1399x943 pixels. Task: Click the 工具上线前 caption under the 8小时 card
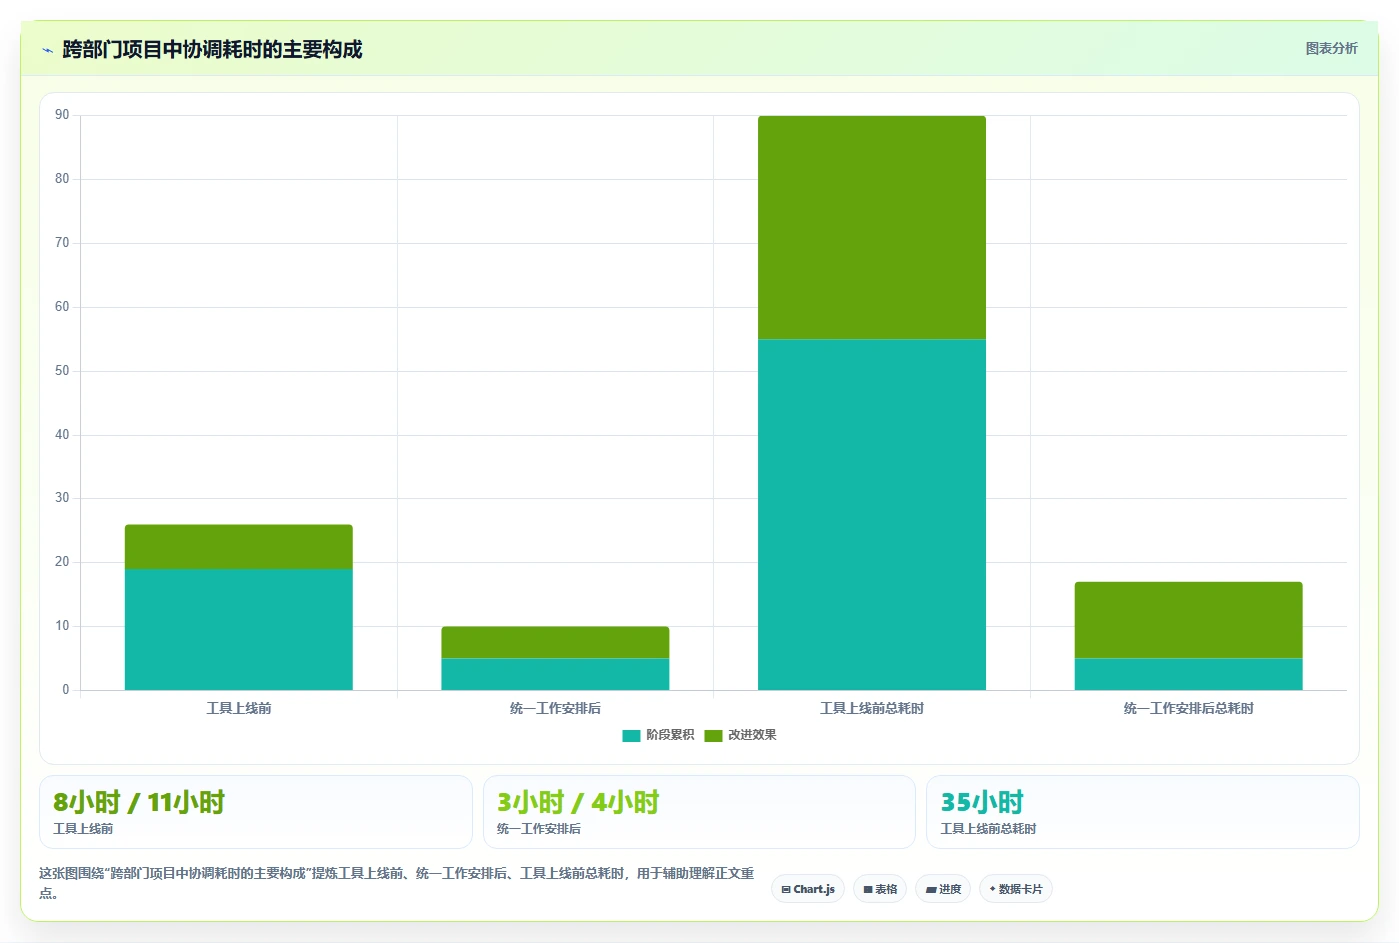coord(83,829)
